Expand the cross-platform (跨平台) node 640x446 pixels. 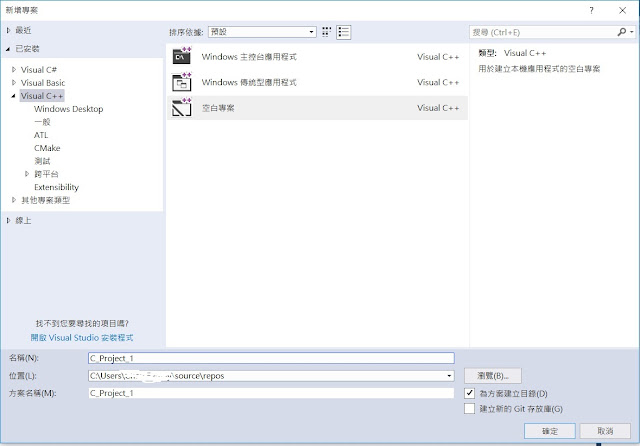pyautogui.click(x=27, y=174)
